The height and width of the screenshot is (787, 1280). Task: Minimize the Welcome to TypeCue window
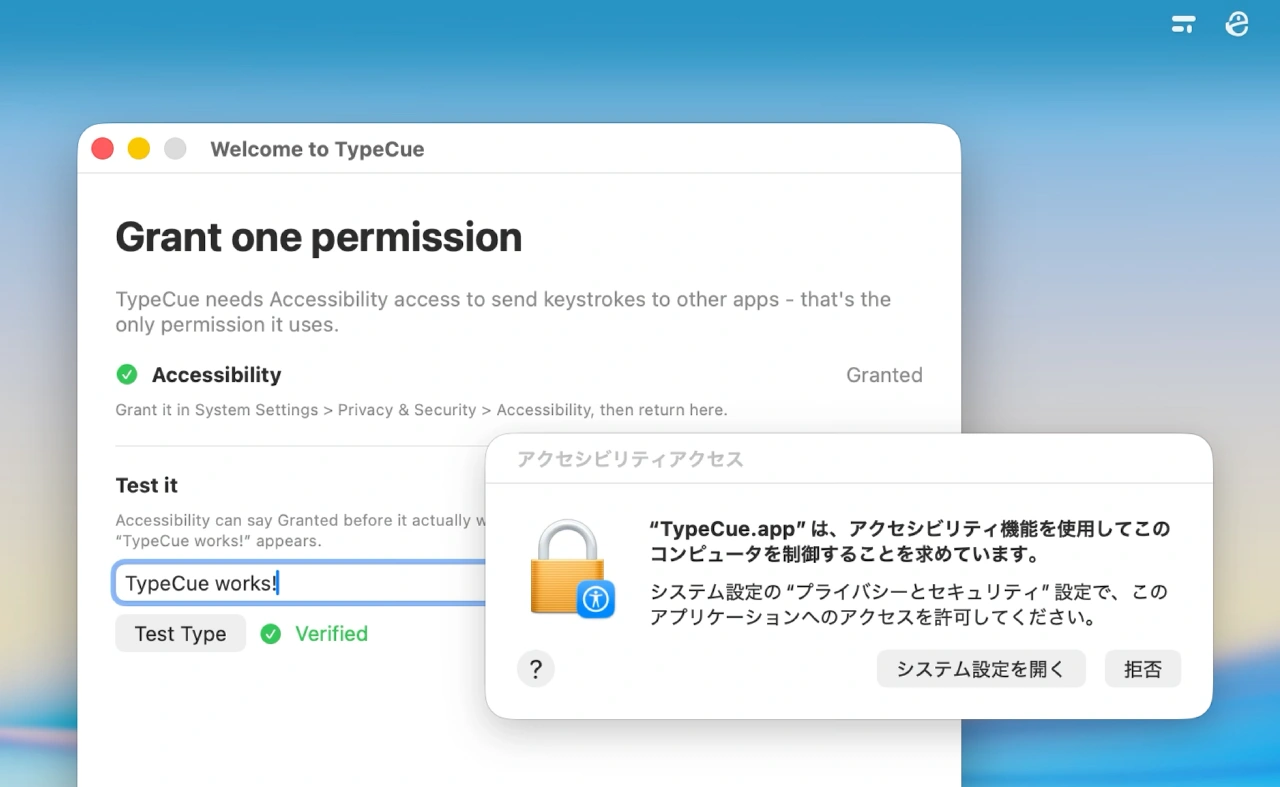(139, 149)
